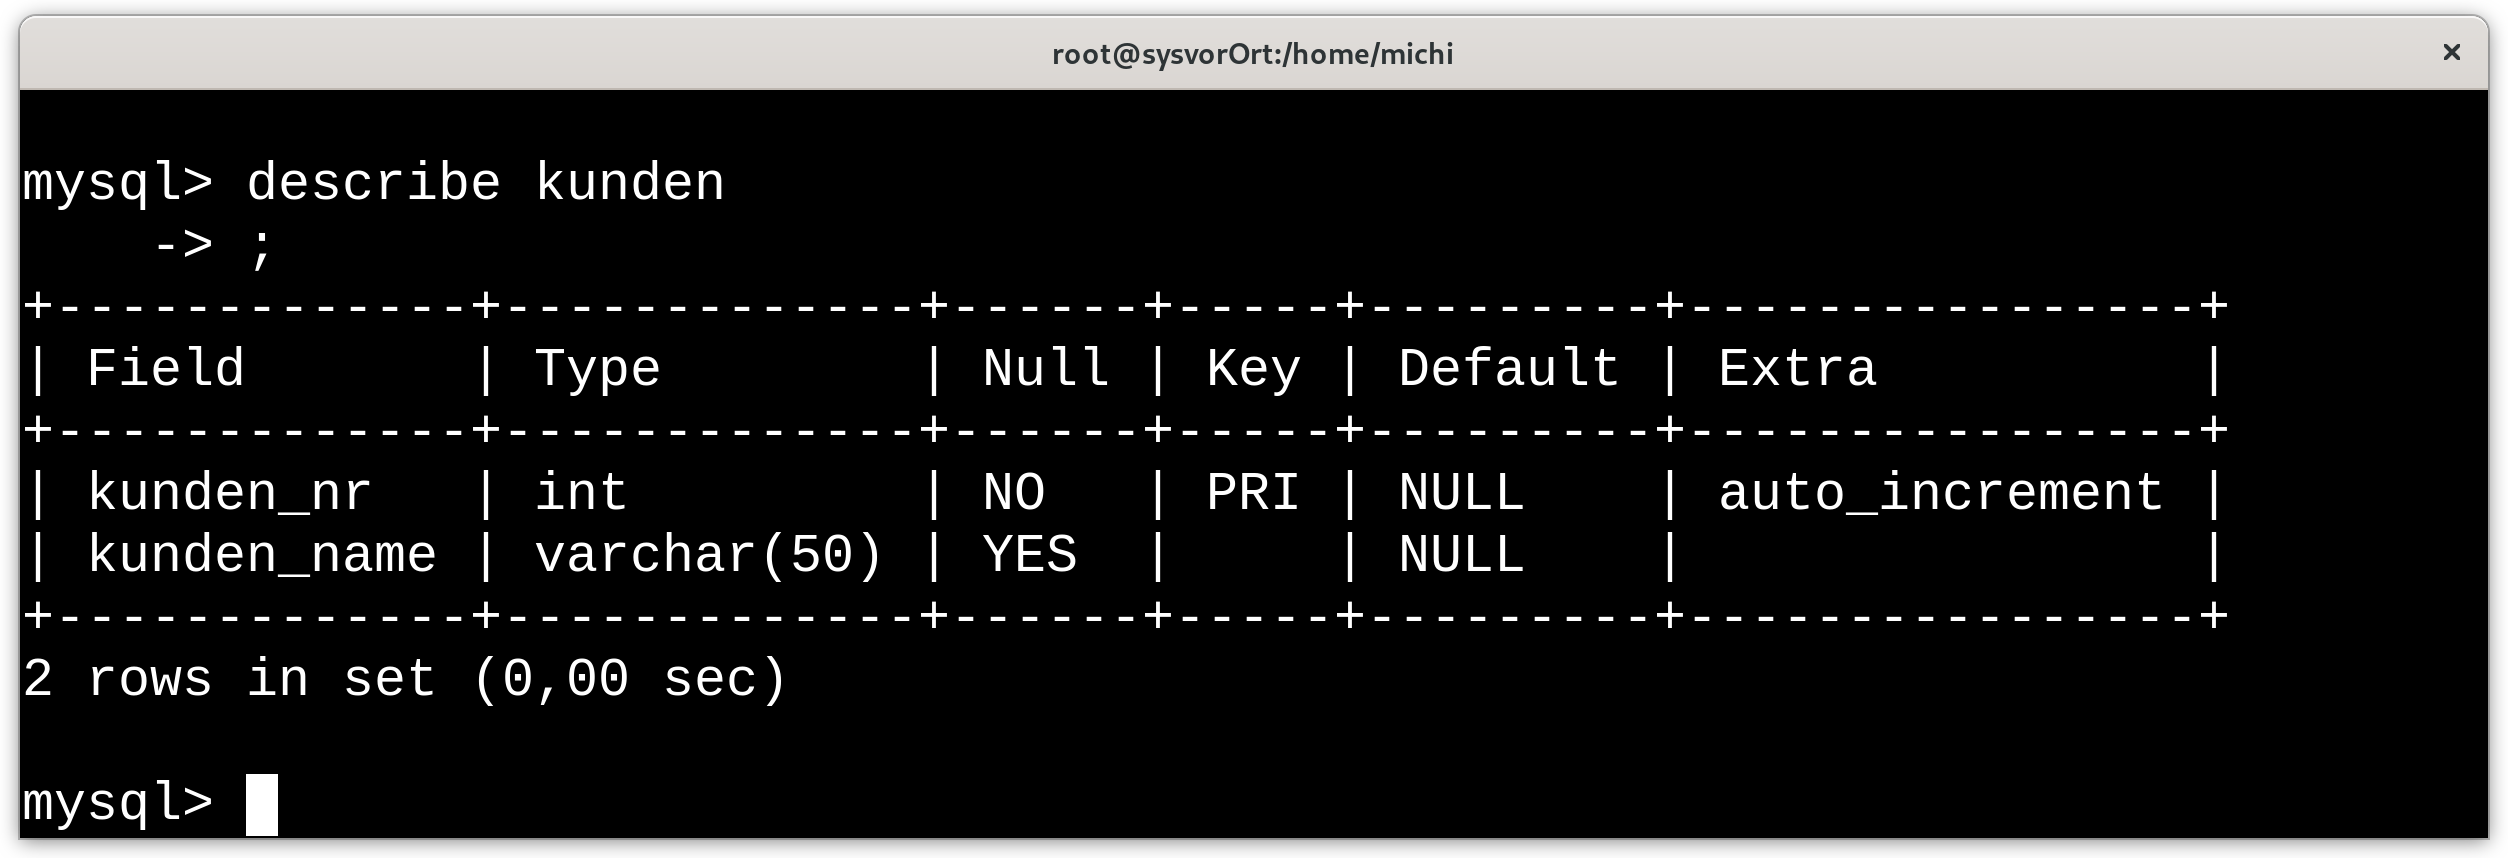Close the terminal window
The image size is (2508, 858).
click(2451, 52)
